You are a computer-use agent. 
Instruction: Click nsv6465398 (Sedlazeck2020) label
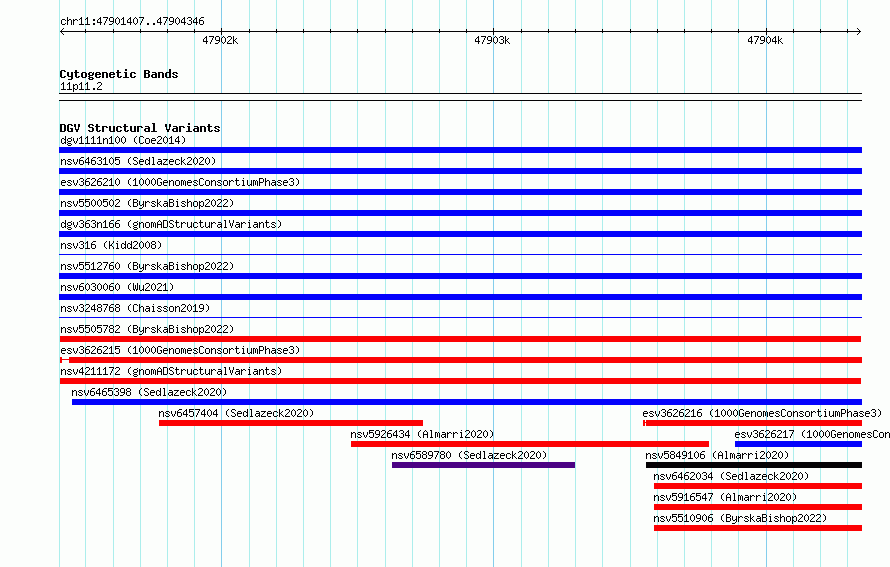tap(149, 392)
